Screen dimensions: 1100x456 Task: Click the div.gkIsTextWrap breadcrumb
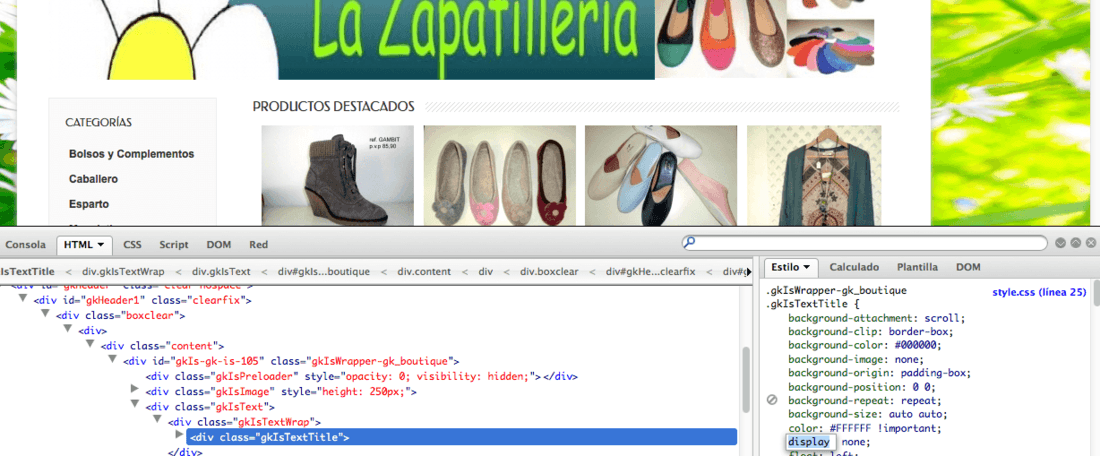pos(123,271)
